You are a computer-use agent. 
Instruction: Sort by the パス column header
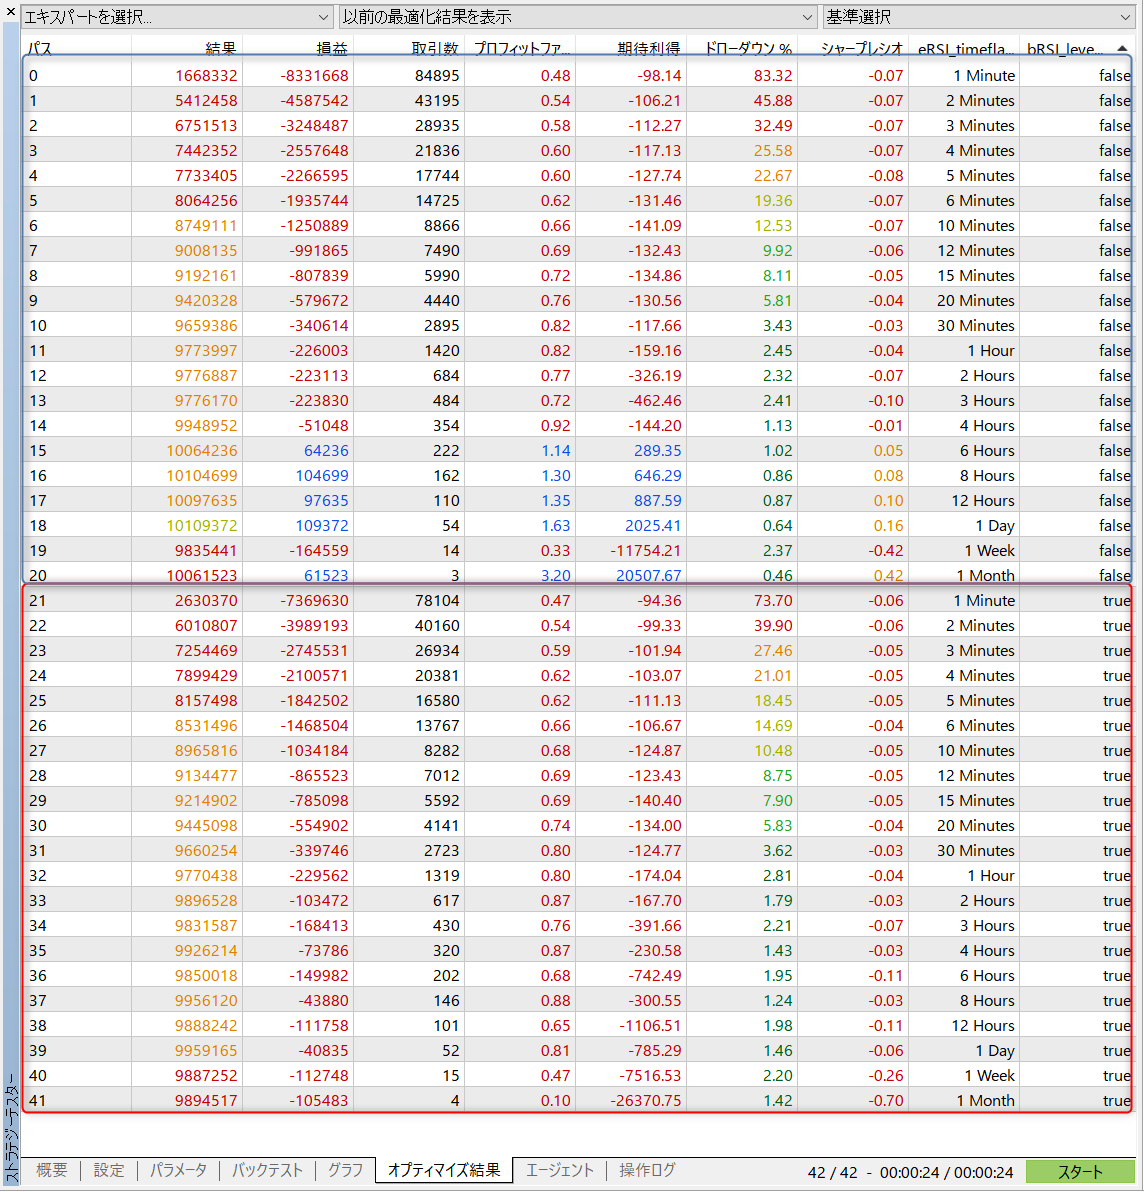(x=40, y=49)
